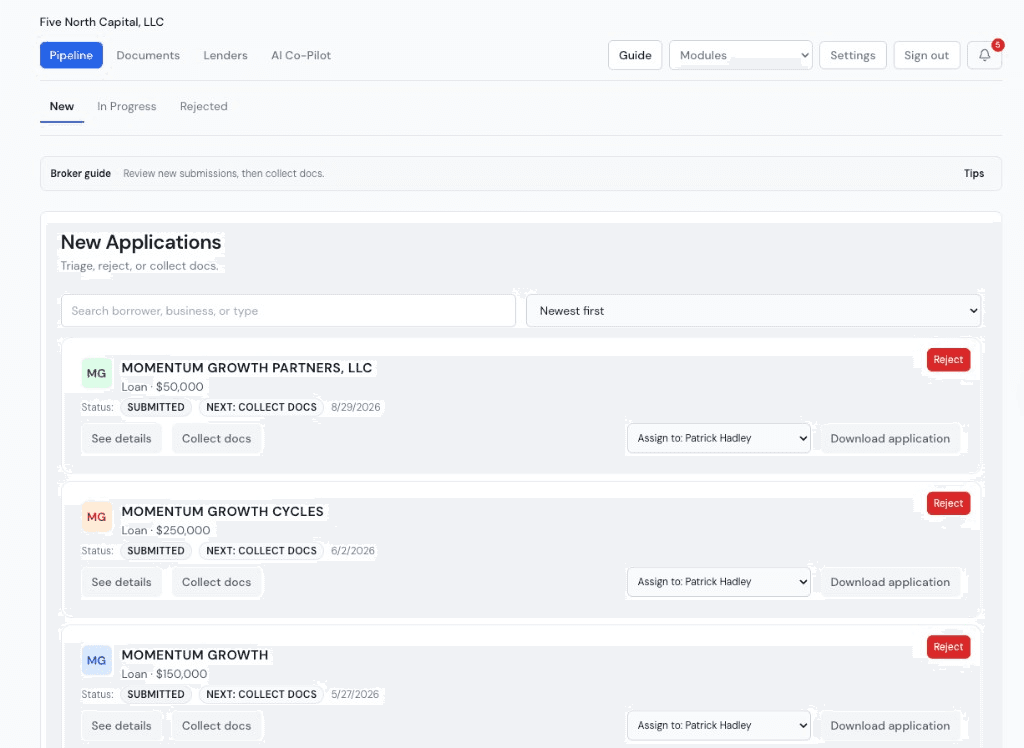1024x748 pixels.
Task: Click the Five North Capital, LLC name
Action: click(102, 22)
